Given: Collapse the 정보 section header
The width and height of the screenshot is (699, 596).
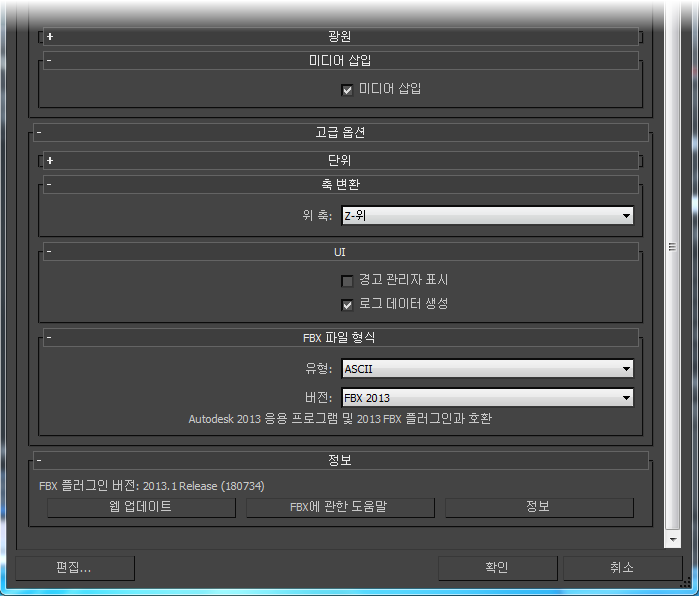Looking at the screenshot, I should point(341,460).
